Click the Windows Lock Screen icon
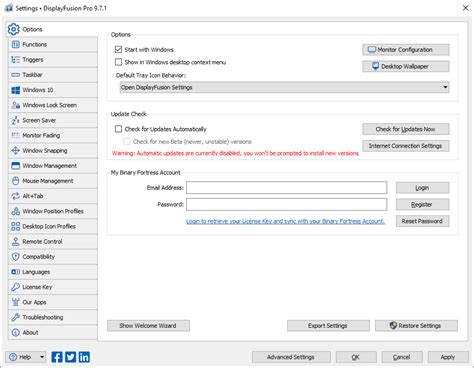 (x=16, y=105)
